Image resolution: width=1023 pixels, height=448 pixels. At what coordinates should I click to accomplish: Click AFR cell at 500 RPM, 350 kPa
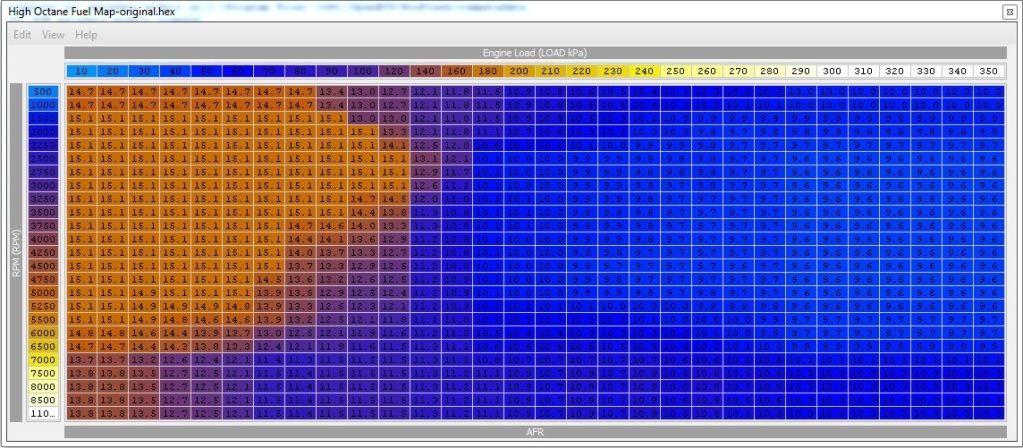986,91
